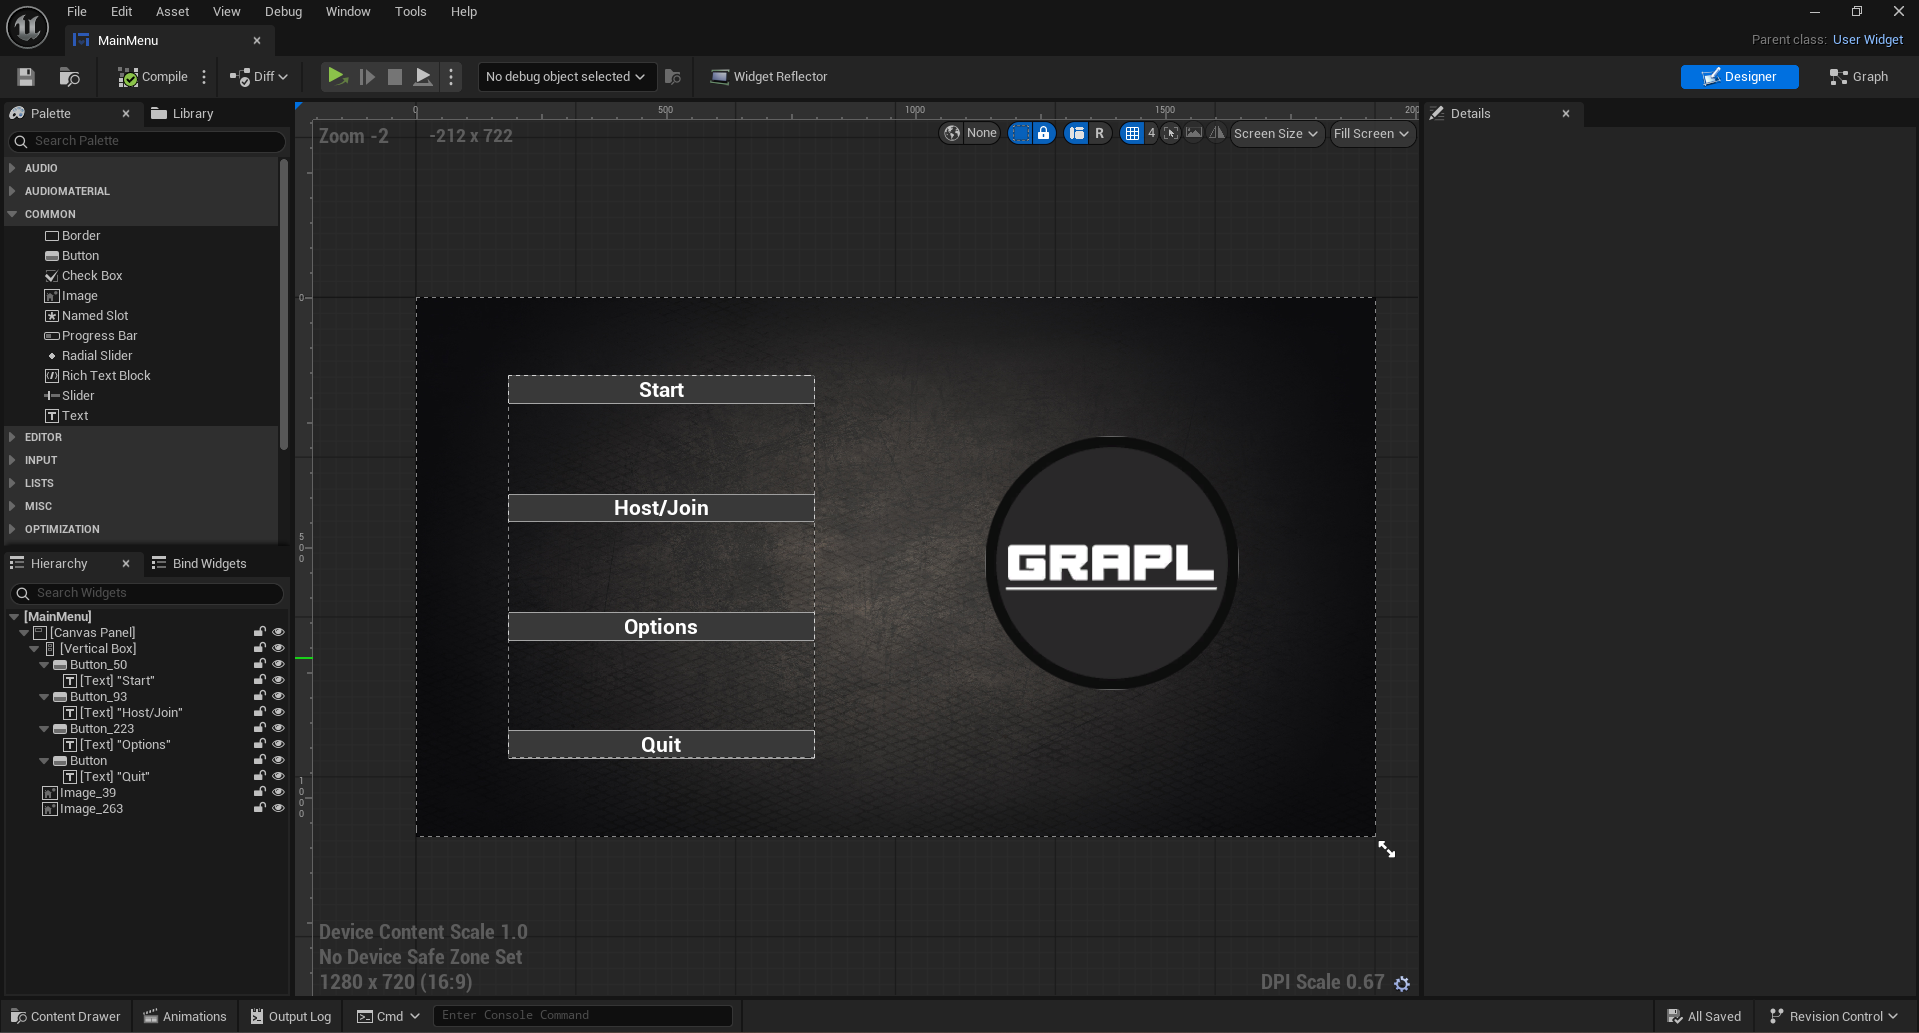
Task: Switch to the Bind Widgets tab
Action: tap(210, 563)
